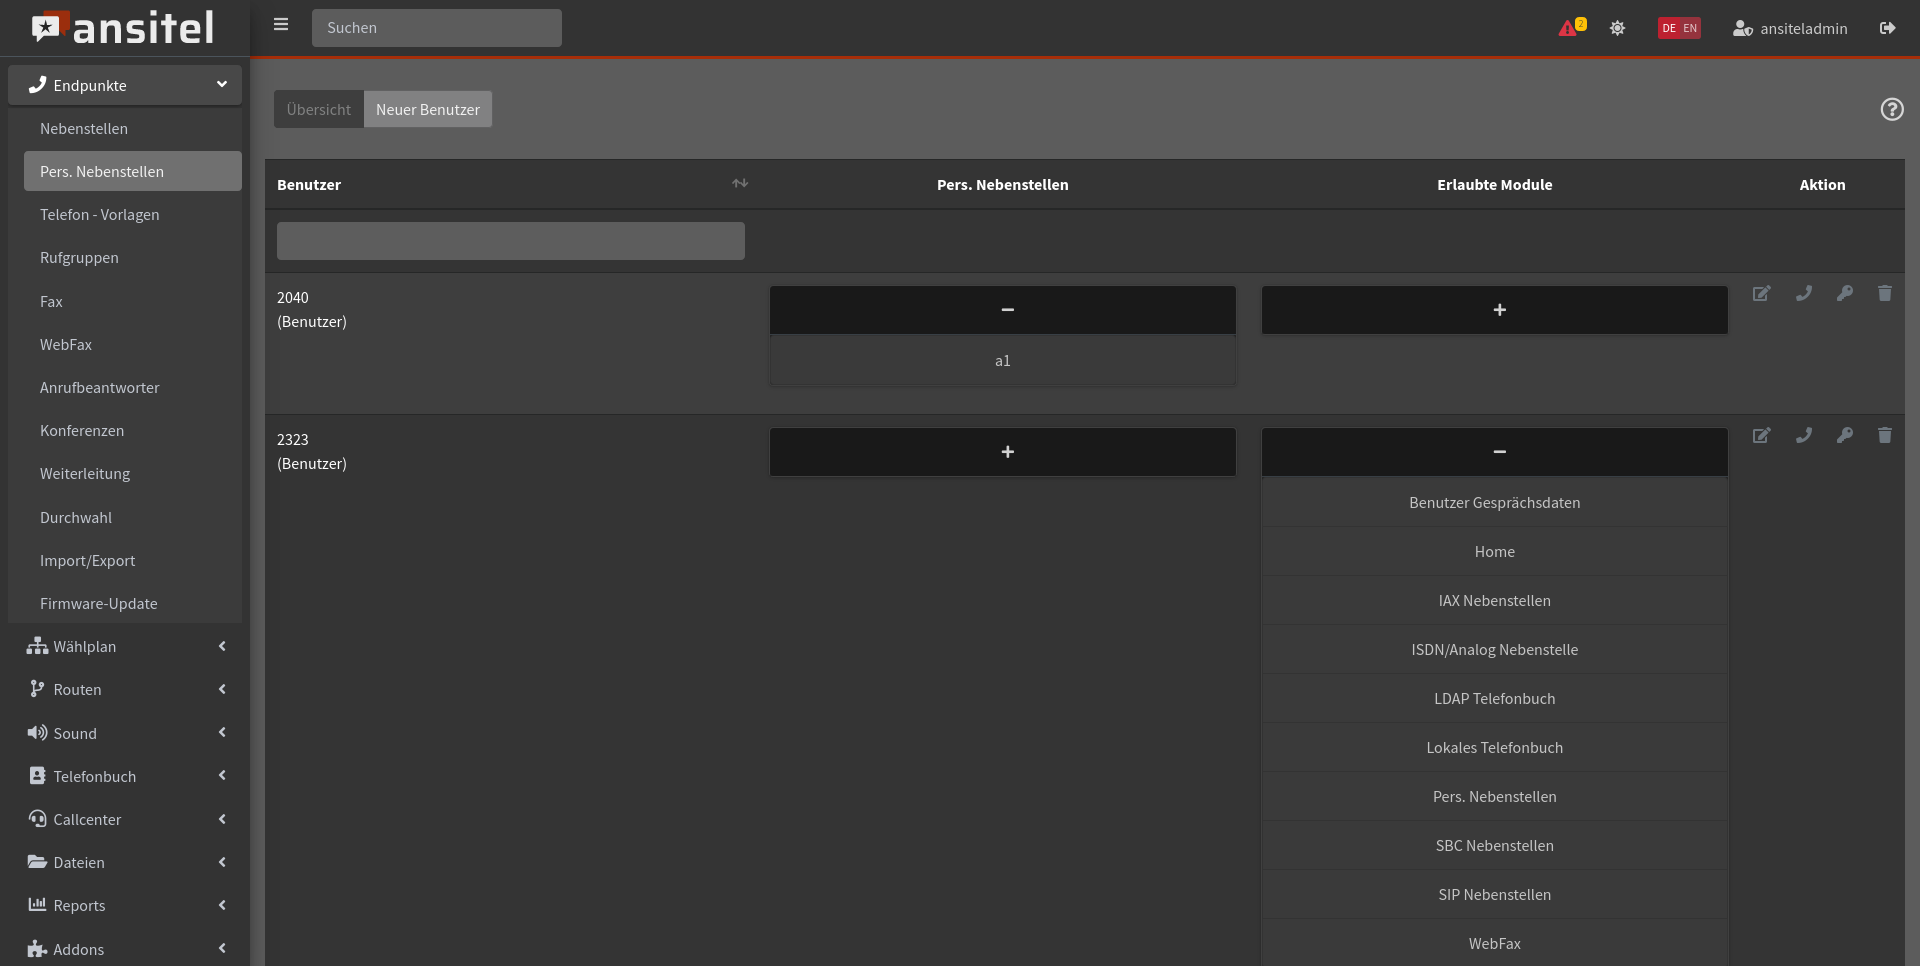Click the logout icon in header
Viewport: 1920px width, 966px height.
pyautogui.click(x=1887, y=28)
